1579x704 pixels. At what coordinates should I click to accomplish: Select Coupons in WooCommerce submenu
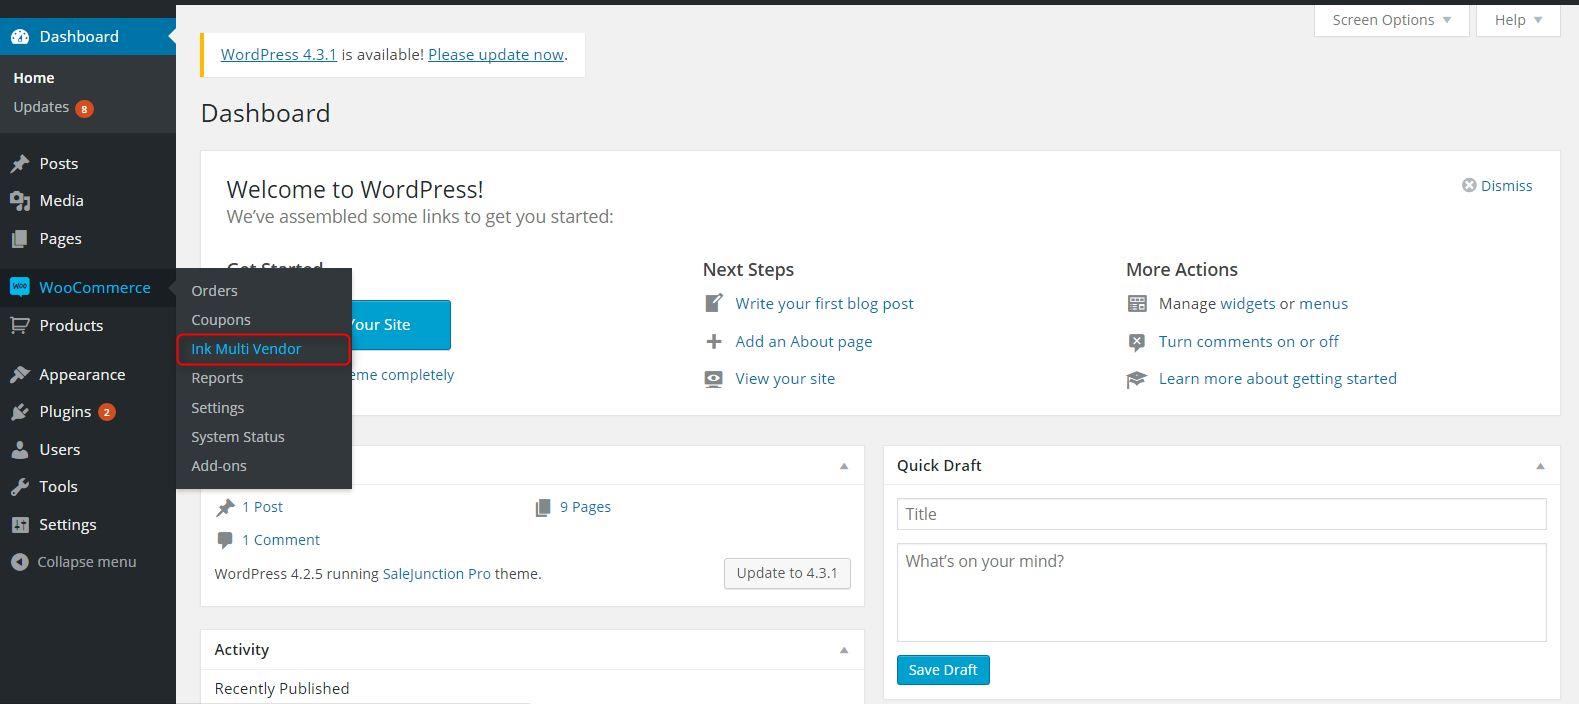221,320
